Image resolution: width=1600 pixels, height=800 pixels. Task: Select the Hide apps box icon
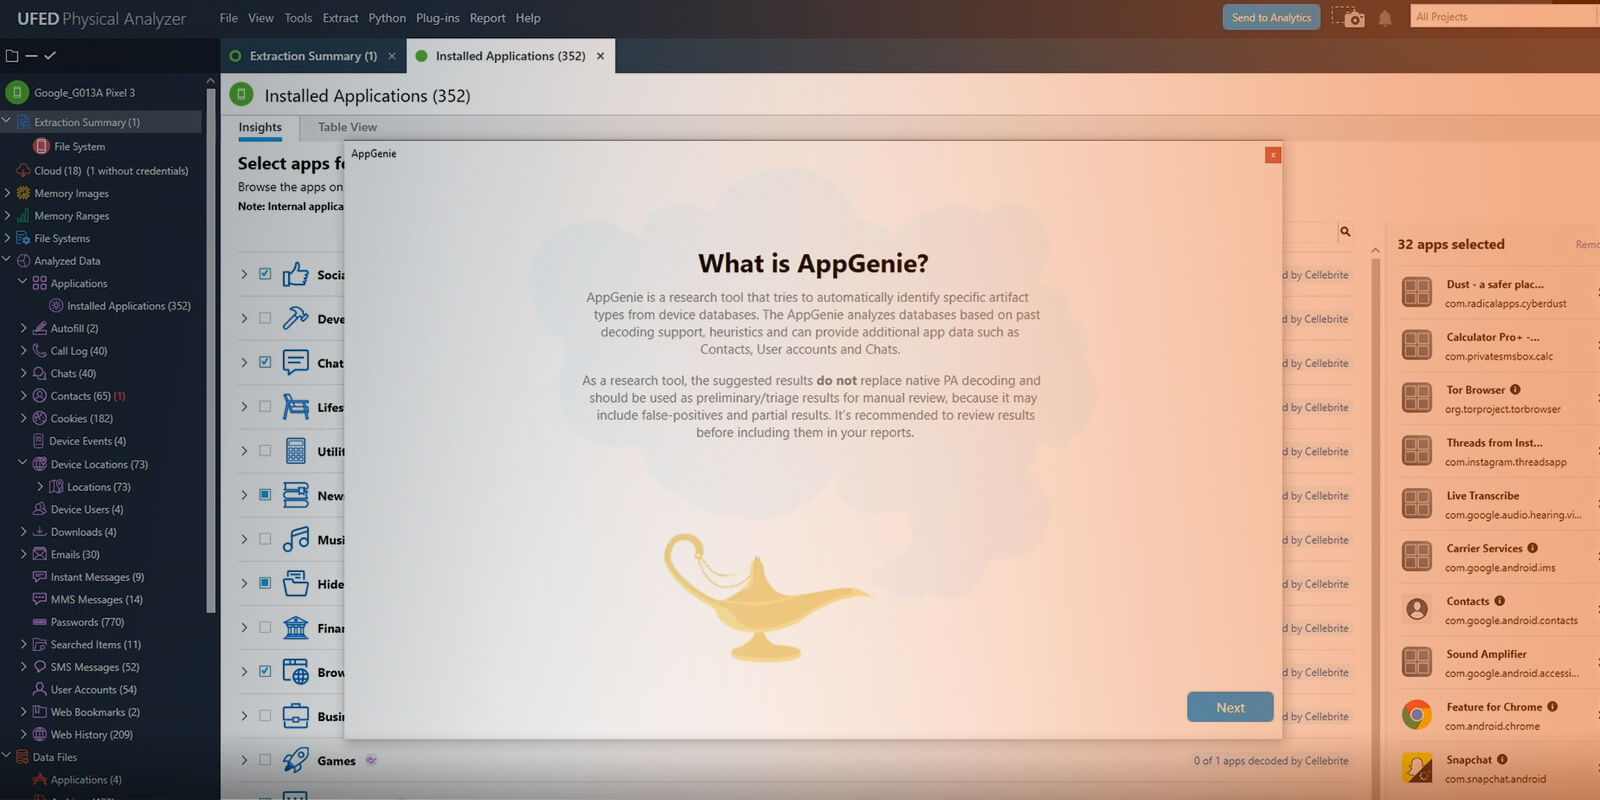click(x=295, y=583)
